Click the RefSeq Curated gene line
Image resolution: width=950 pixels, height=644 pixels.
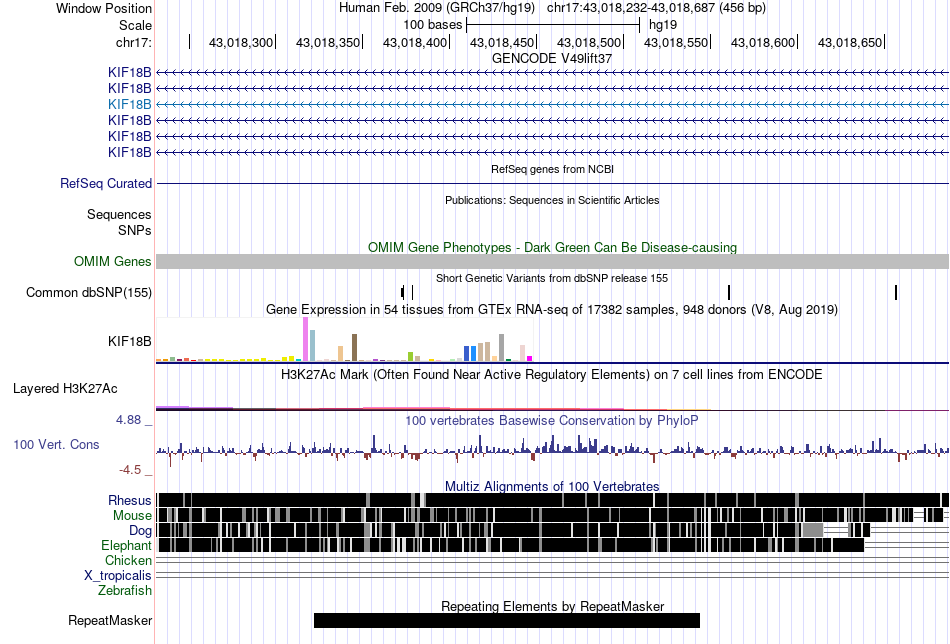click(552, 183)
